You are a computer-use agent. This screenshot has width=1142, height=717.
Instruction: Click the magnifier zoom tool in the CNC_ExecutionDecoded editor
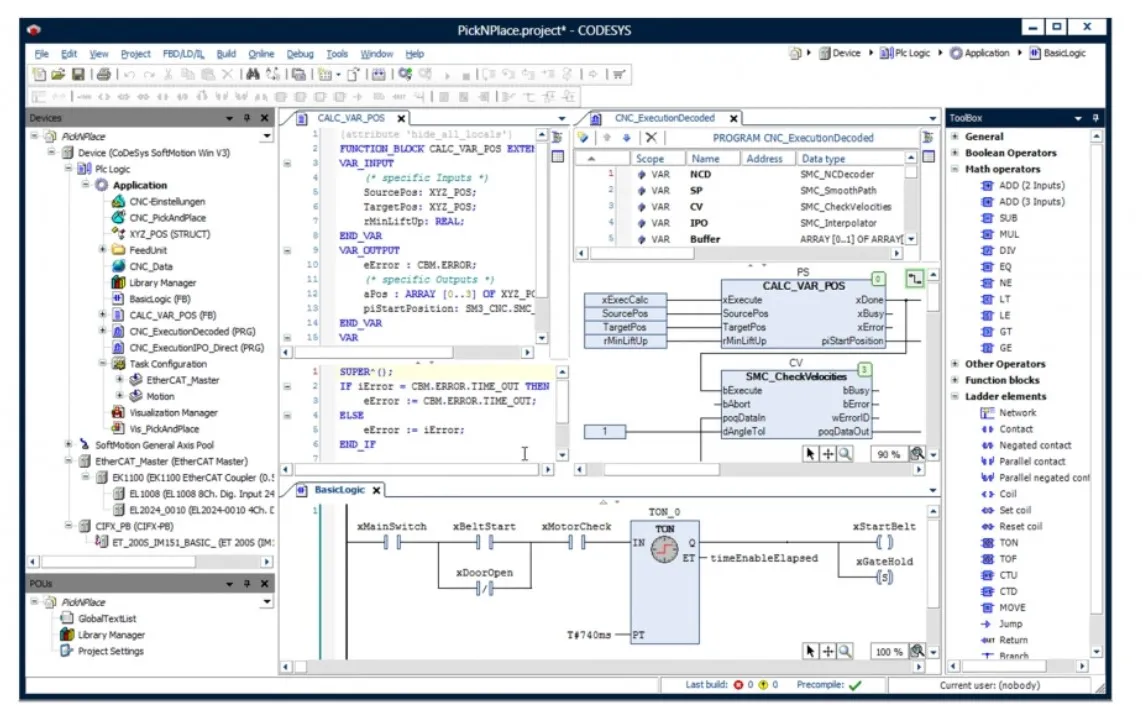point(845,454)
